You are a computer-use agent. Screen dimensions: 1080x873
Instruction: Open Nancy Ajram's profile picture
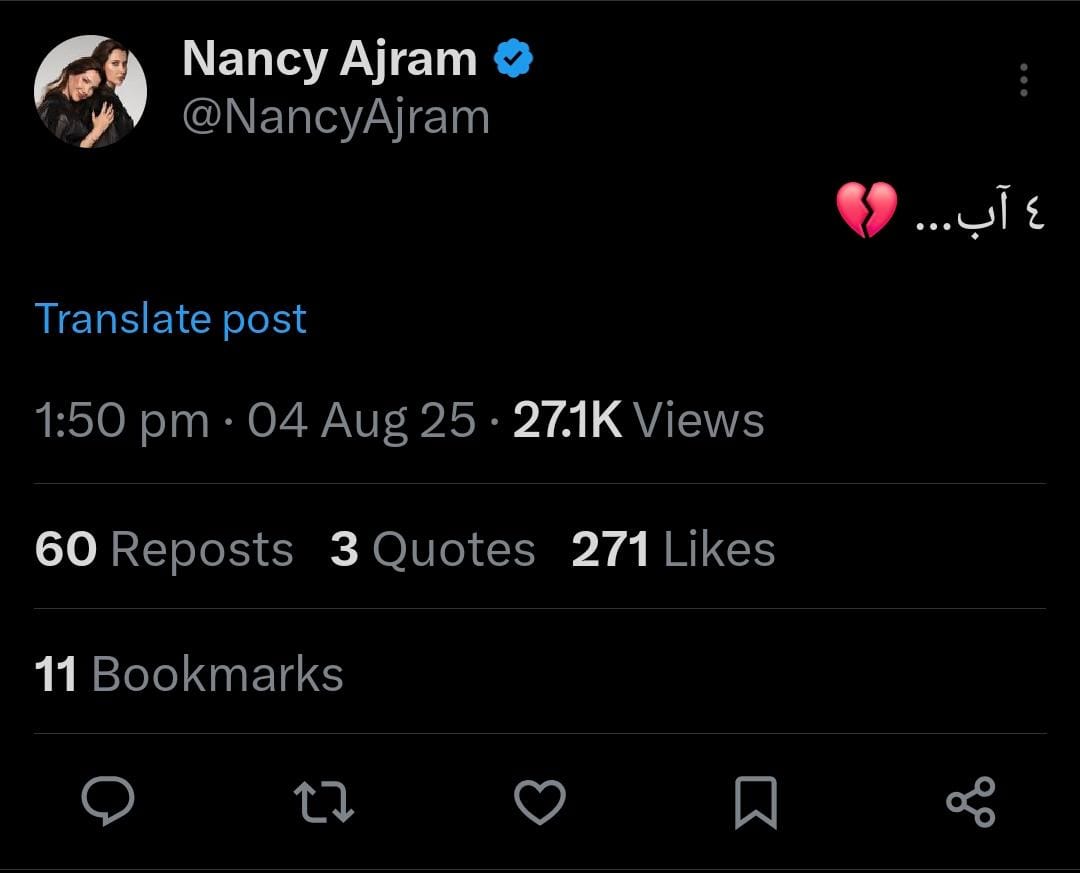[x=91, y=92]
